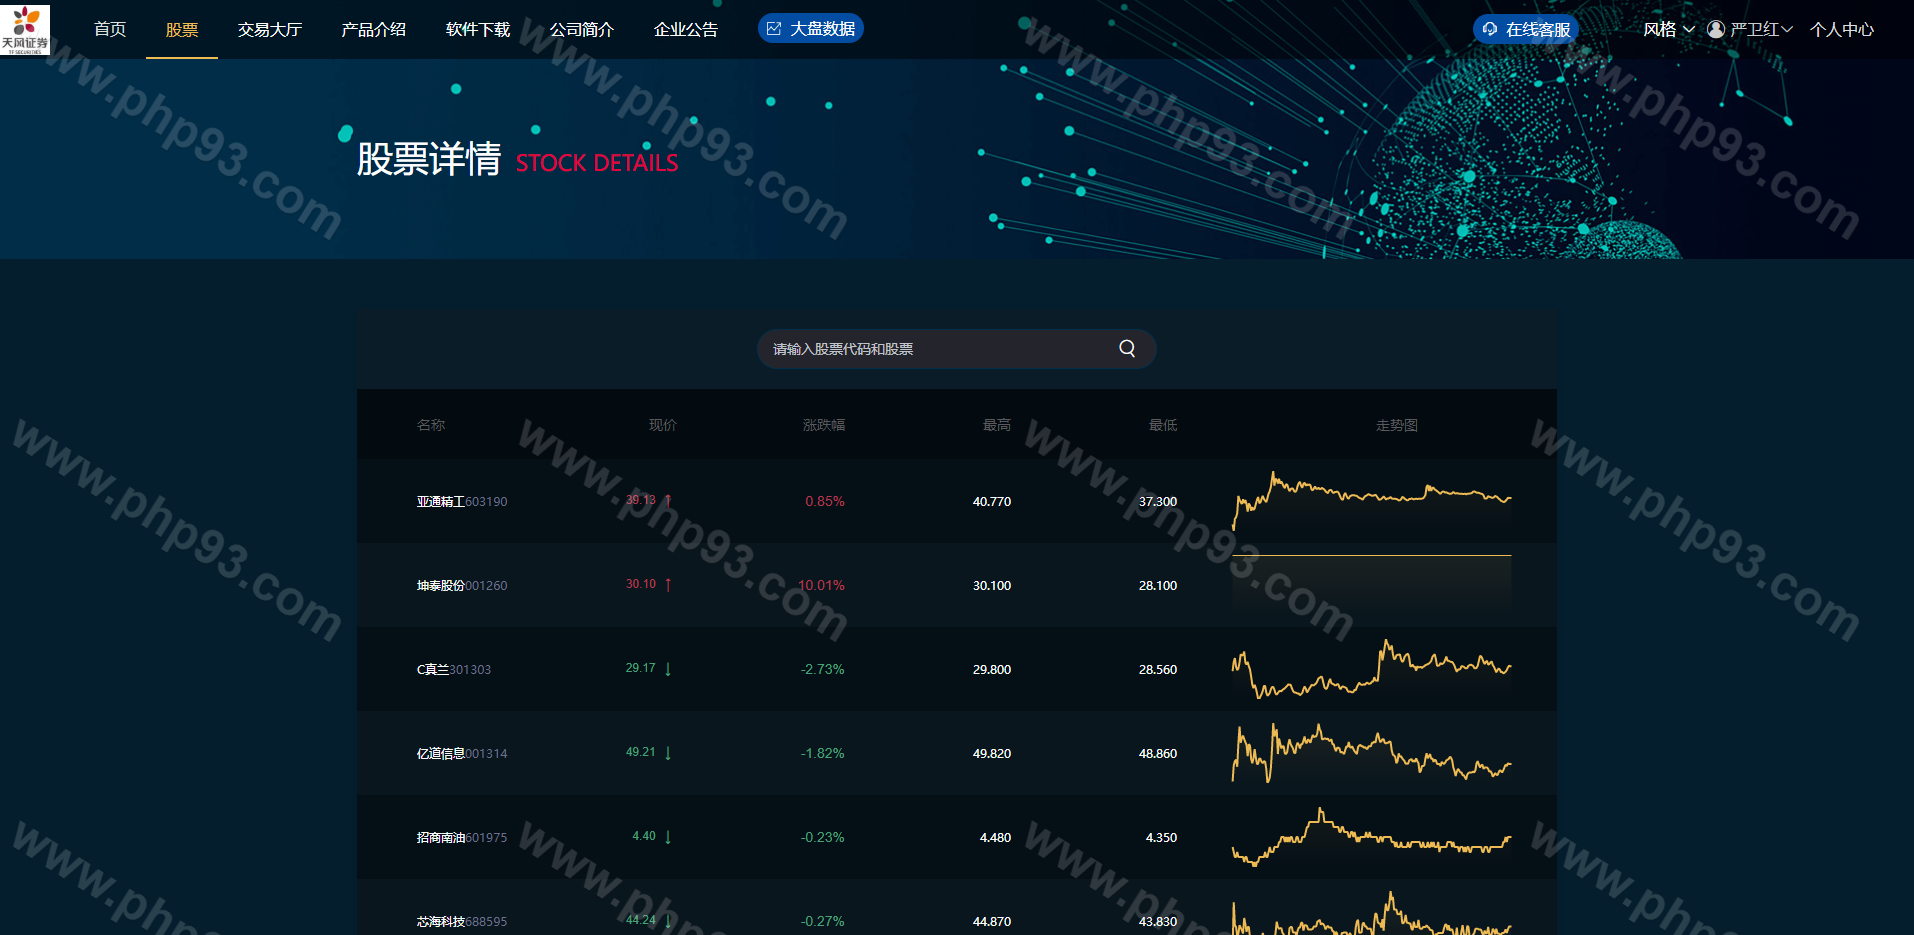Click the search magnifier icon
This screenshot has height=935, width=1914.
click(x=1127, y=349)
